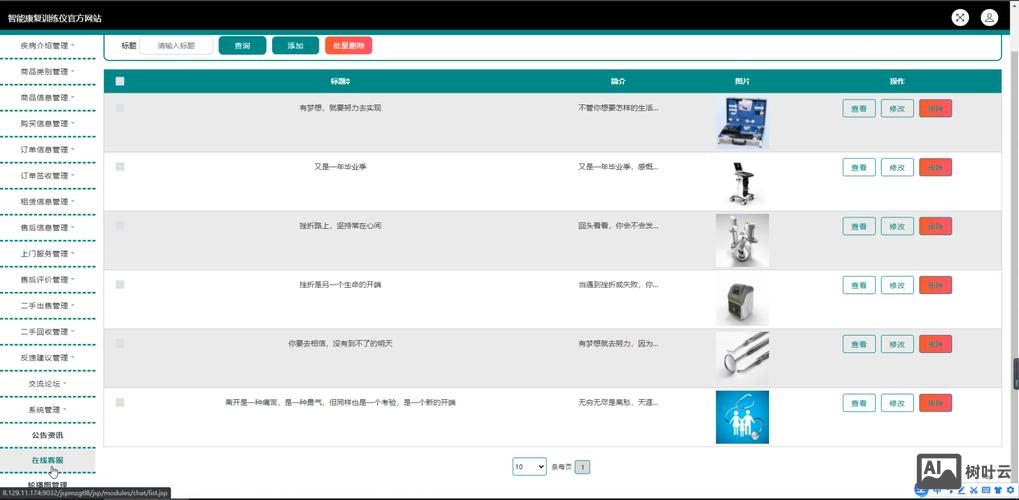Click the IME pen handwriting icon
The height and width of the screenshot is (500, 1019).
pyautogui.click(x=962, y=490)
